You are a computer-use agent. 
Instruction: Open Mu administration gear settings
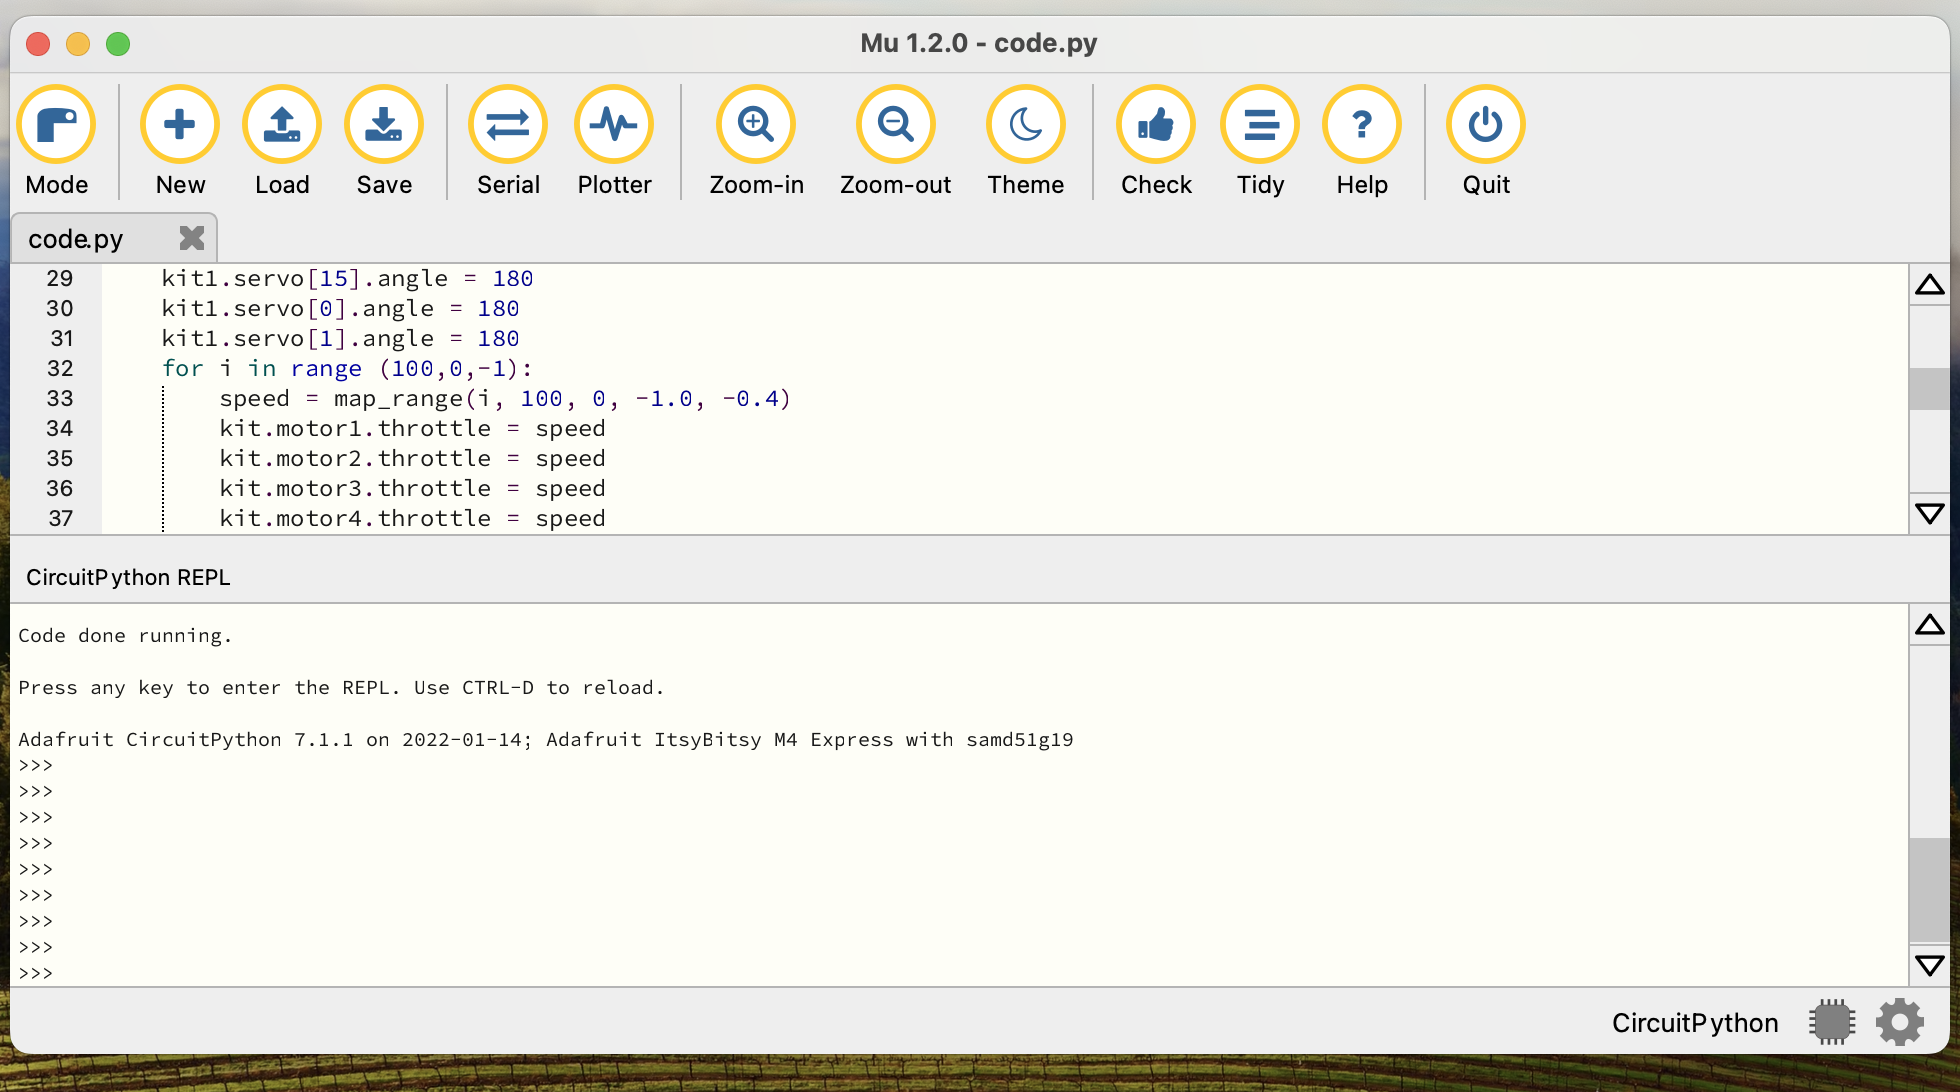pyautogui.click(x=1899, y=1022)
